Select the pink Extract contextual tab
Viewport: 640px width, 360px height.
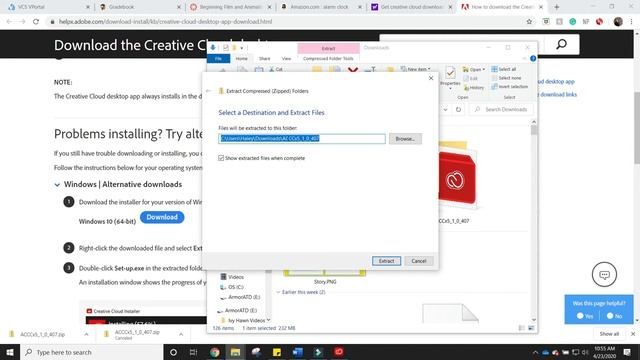(x=329, y=49)
